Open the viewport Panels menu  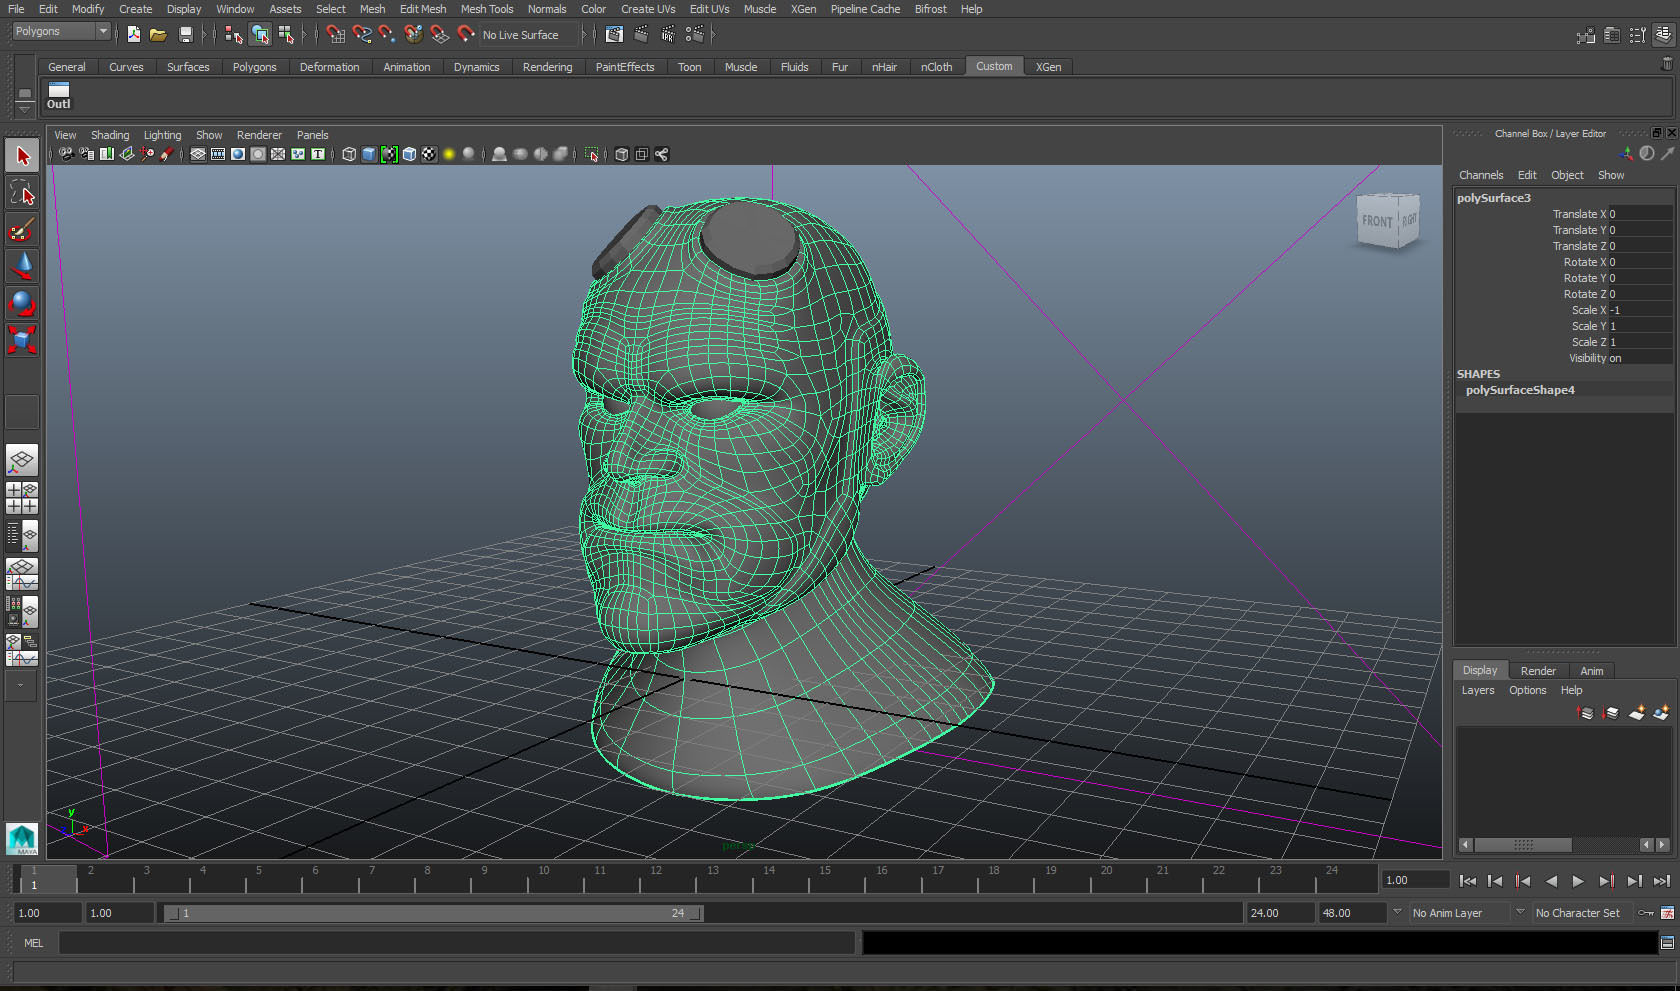(312, 135)
